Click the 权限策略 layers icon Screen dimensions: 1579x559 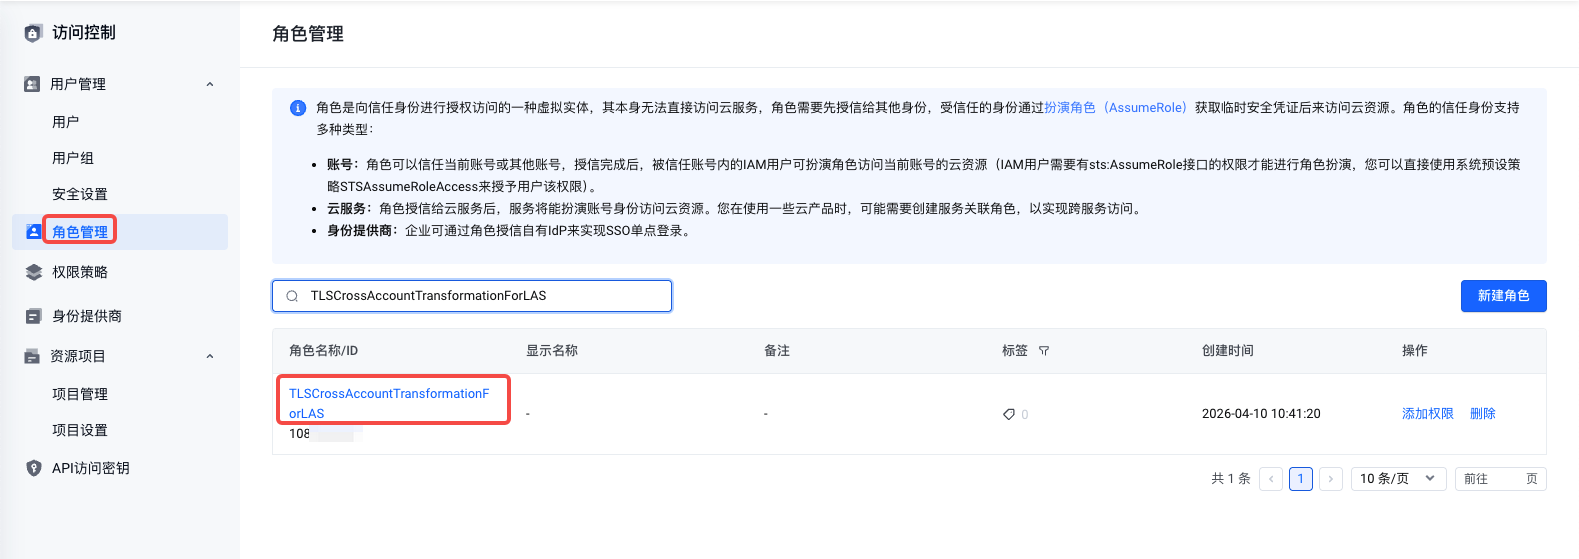33,272
